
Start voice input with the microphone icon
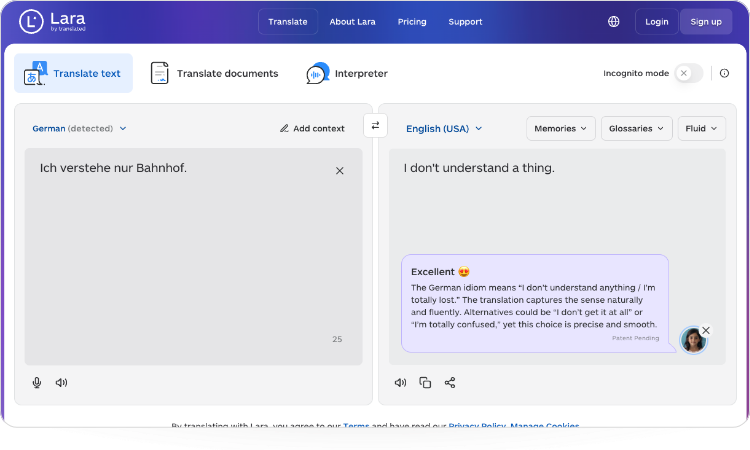[x=37, y=383]
